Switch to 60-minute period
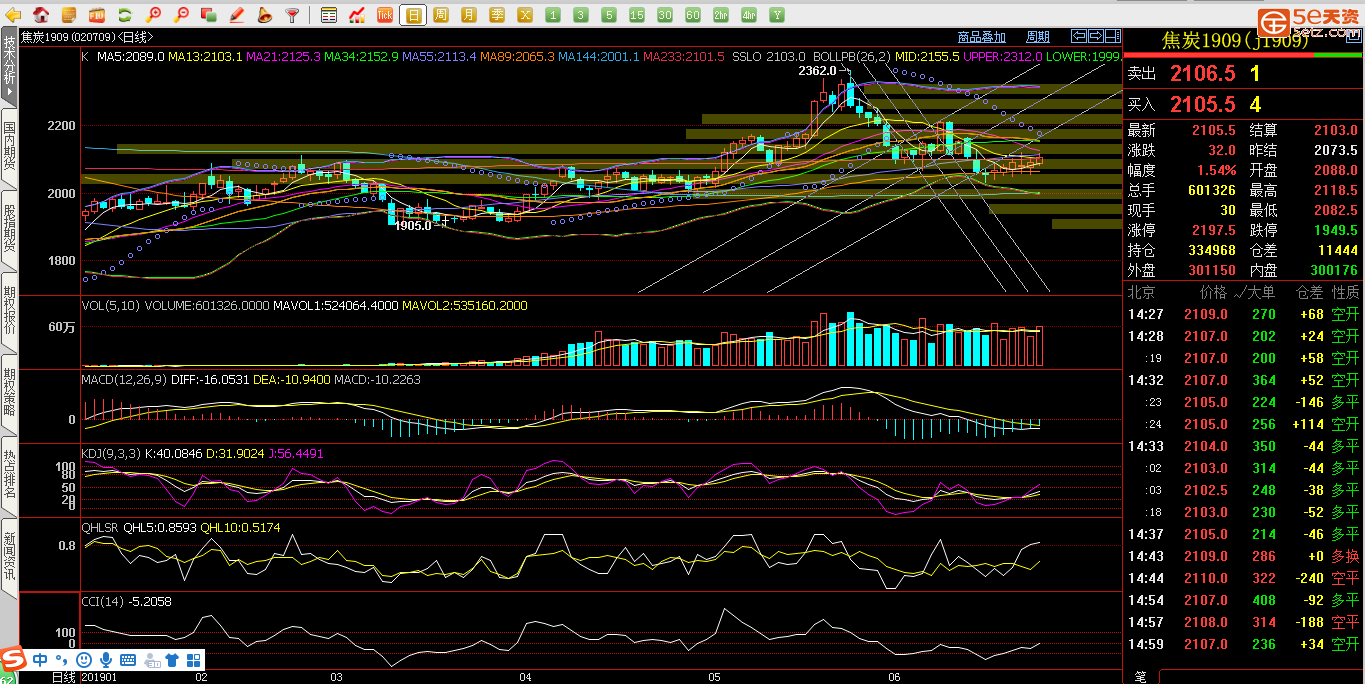This screenshot has width=1365, height=684. click(x=693, y=15)
